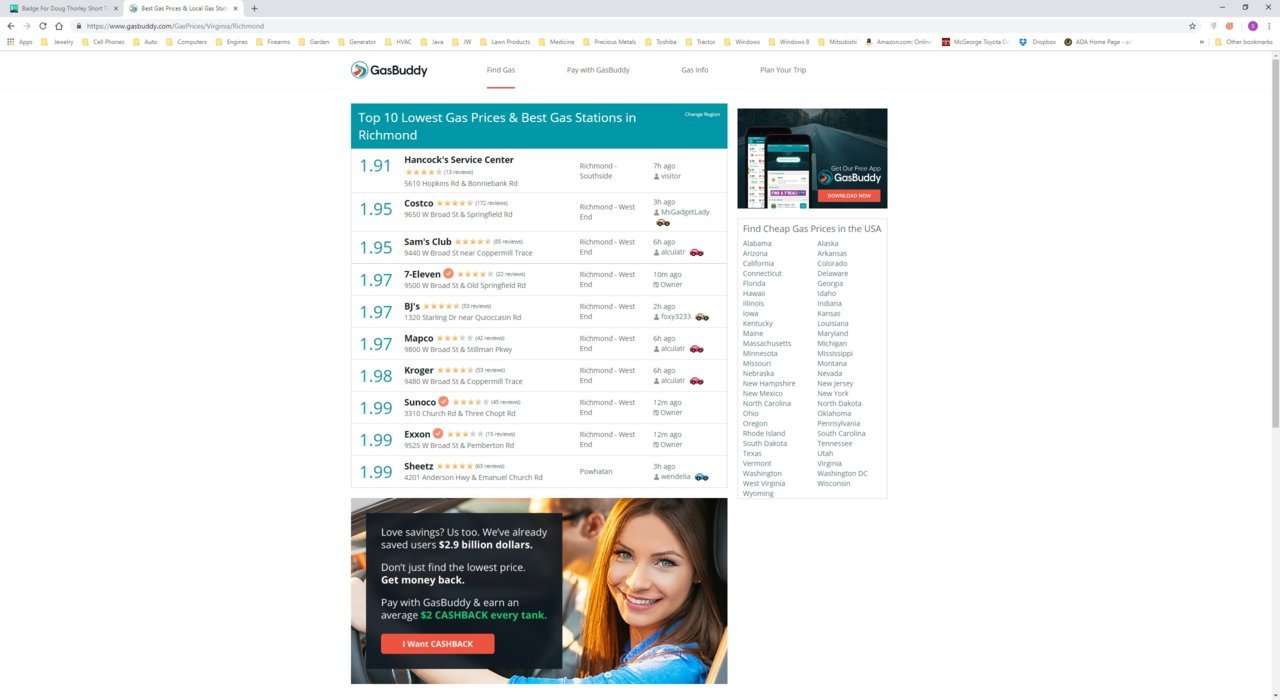The width and height of the screenshot is (1280, 700).
Task: Expand the Precious Metals bookmarks folder
Action: [609, 42]
